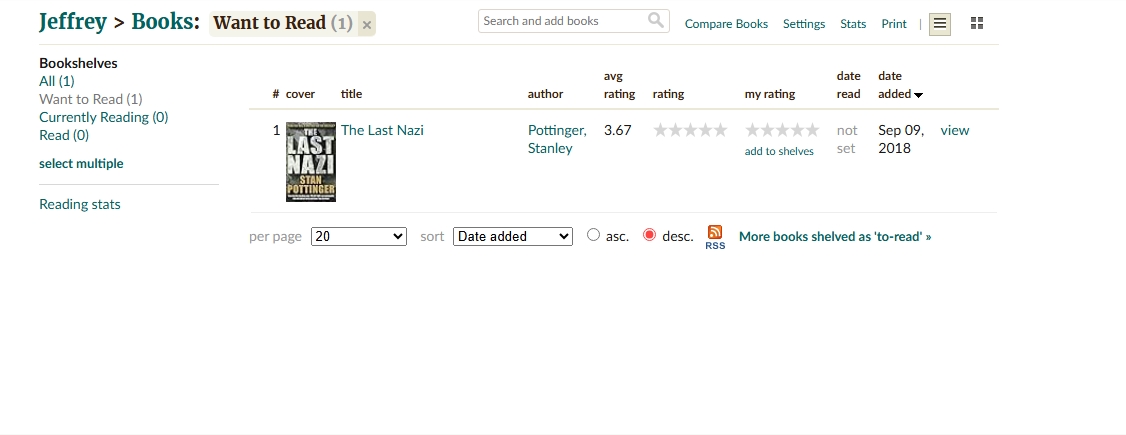This screenshot has width=1126, height=435.
Task: Click add to shelves link
Action: point(779,151)
